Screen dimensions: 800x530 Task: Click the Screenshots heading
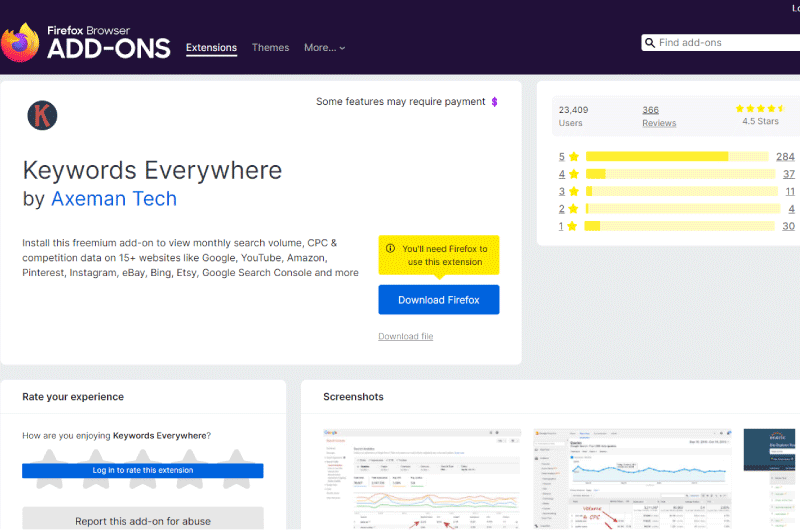(x=353, y=397)
